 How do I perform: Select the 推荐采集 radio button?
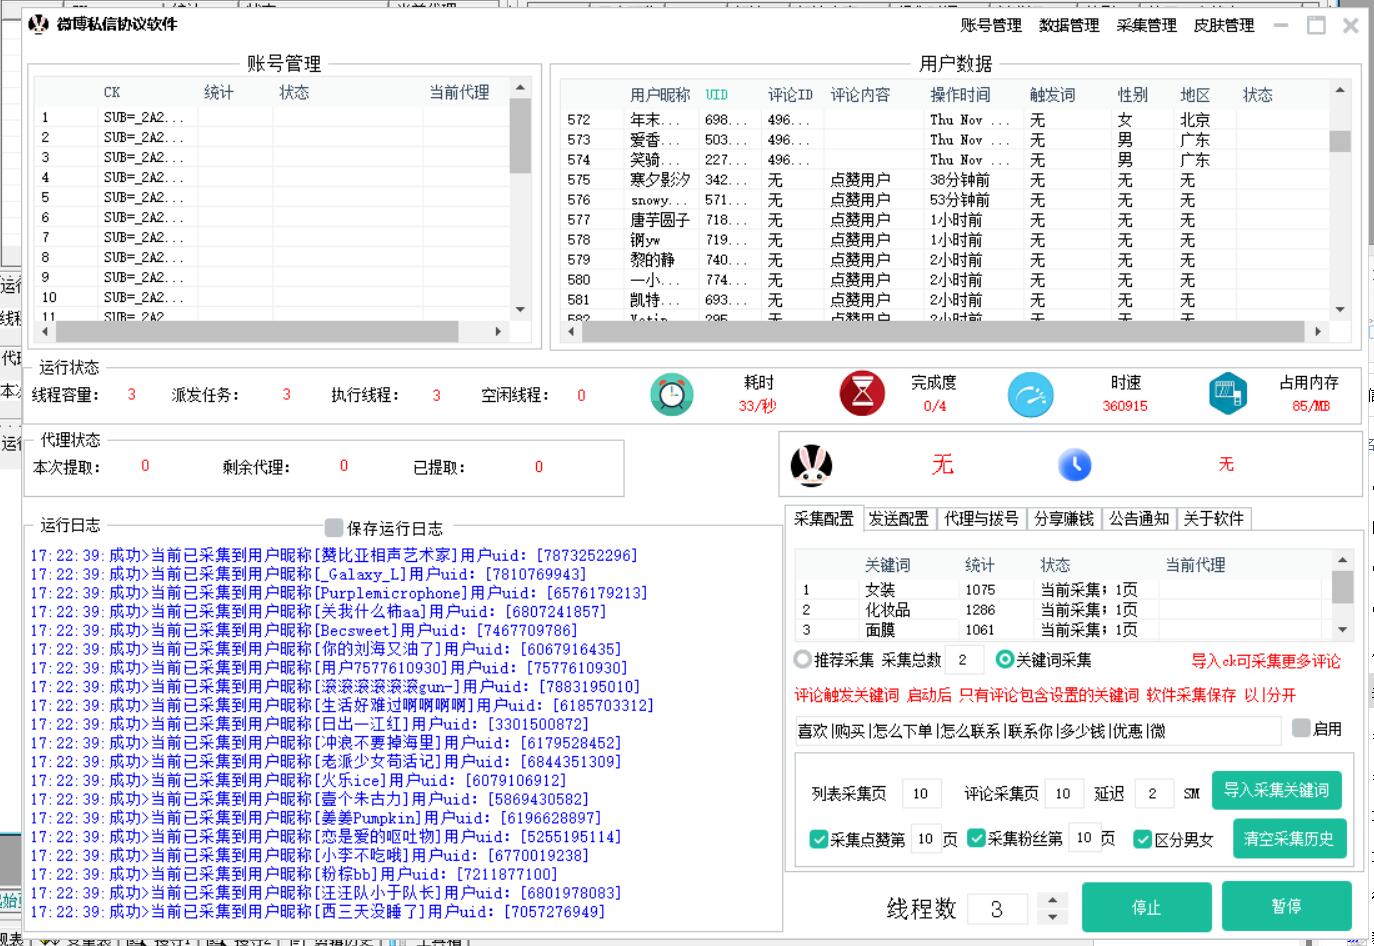pyautogui.click(x=803, y=660)
